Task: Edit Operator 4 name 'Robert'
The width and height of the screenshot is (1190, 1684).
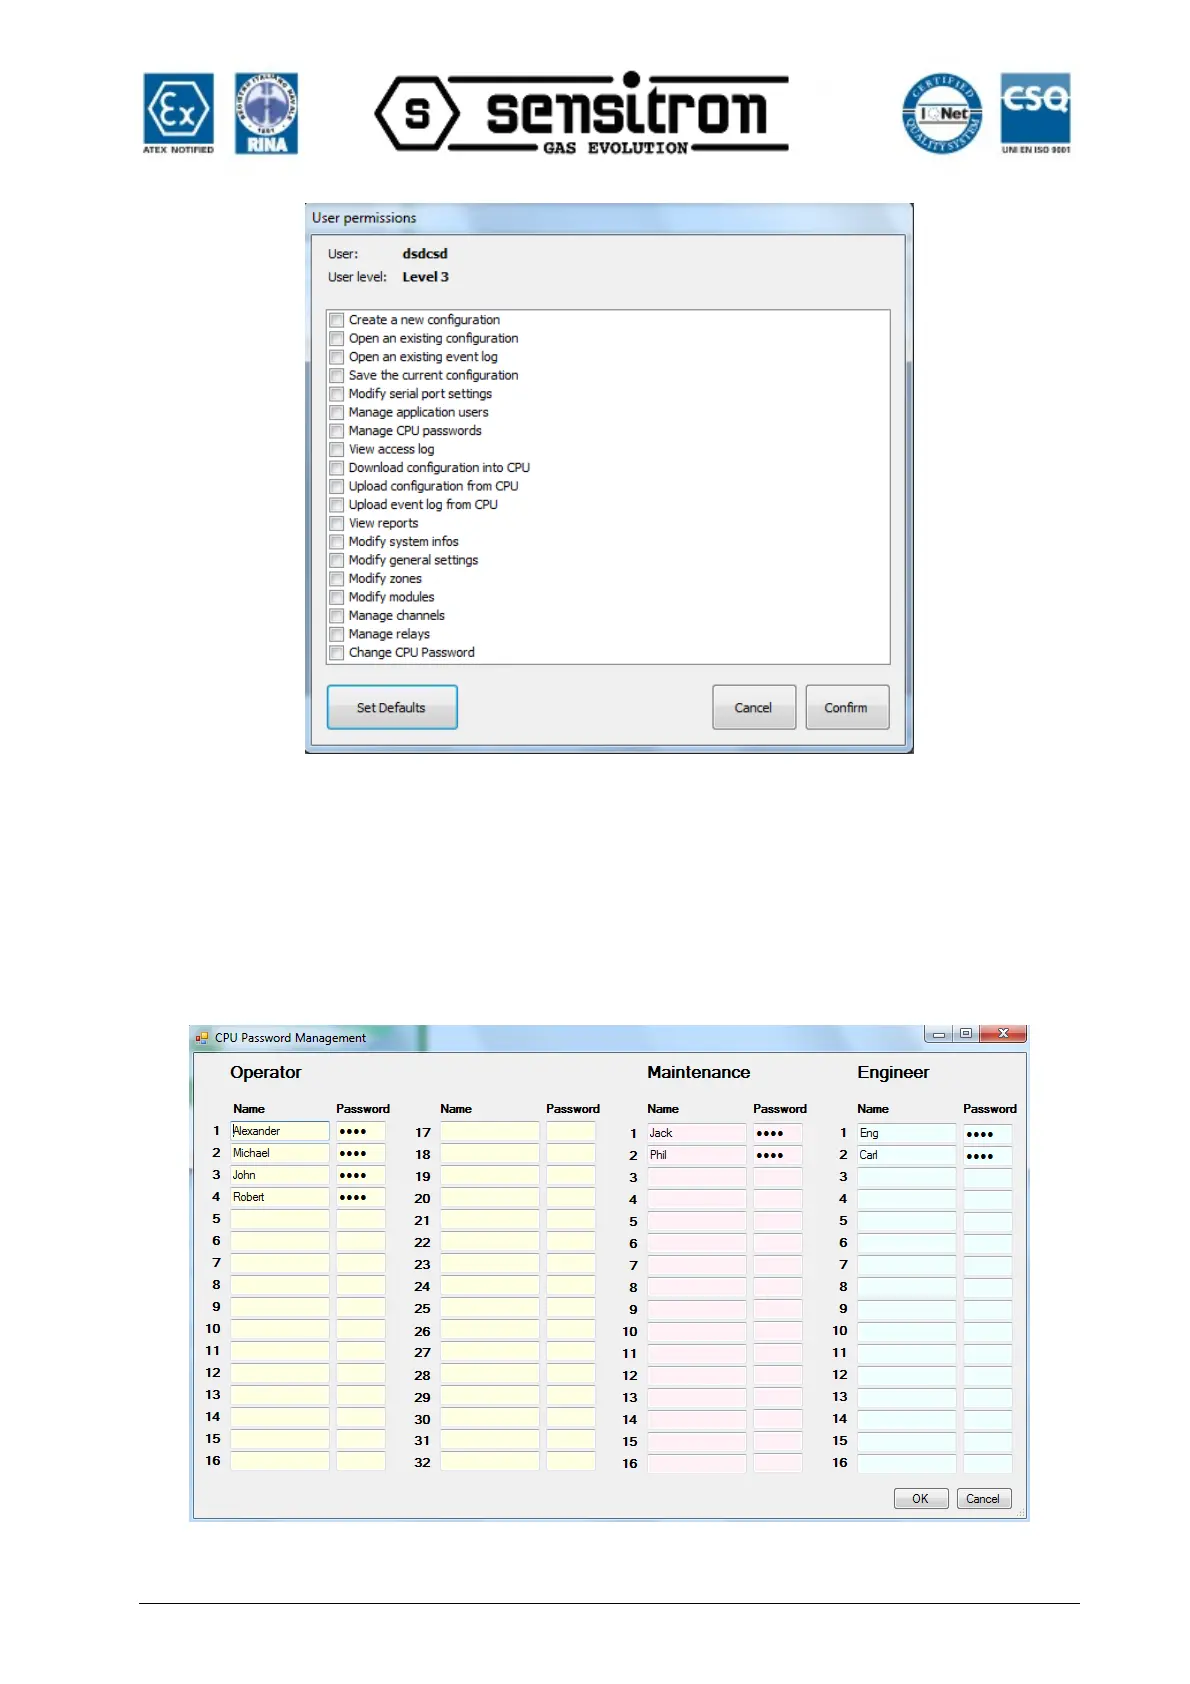Action: 280,1197
